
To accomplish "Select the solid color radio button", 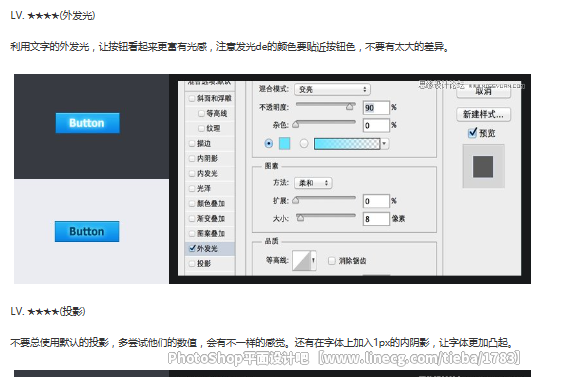I will click(269, 143).
